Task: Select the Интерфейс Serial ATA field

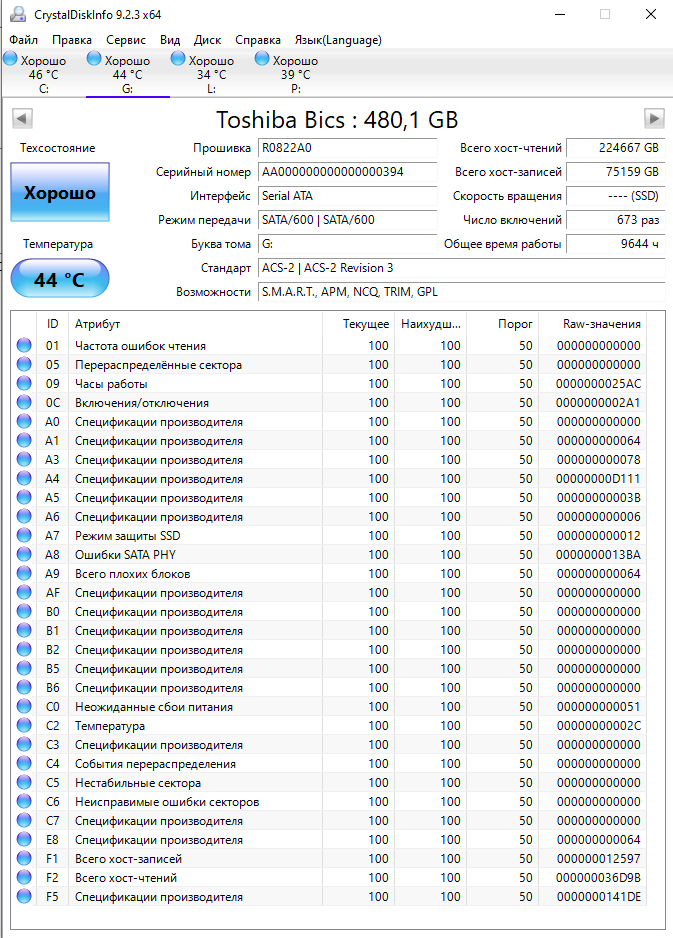Action: pos(348,196)
